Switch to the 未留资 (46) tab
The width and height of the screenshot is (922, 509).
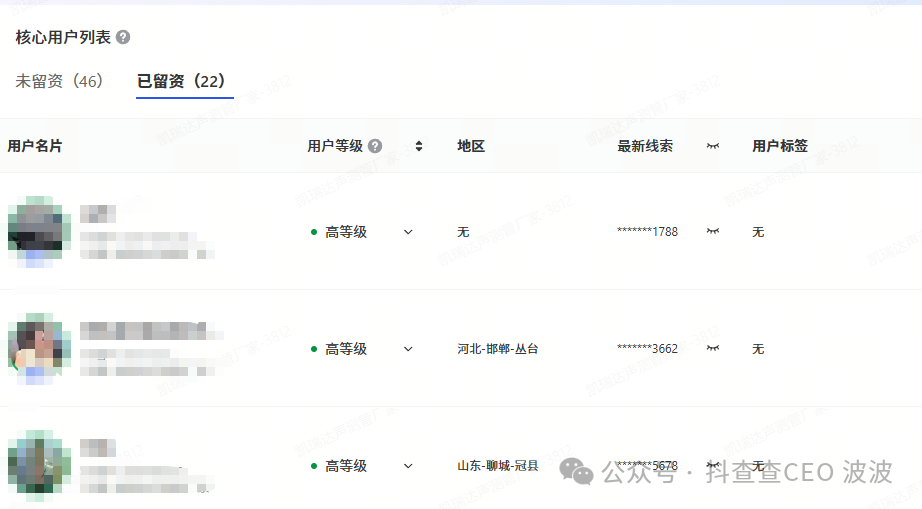click(59, 81)
